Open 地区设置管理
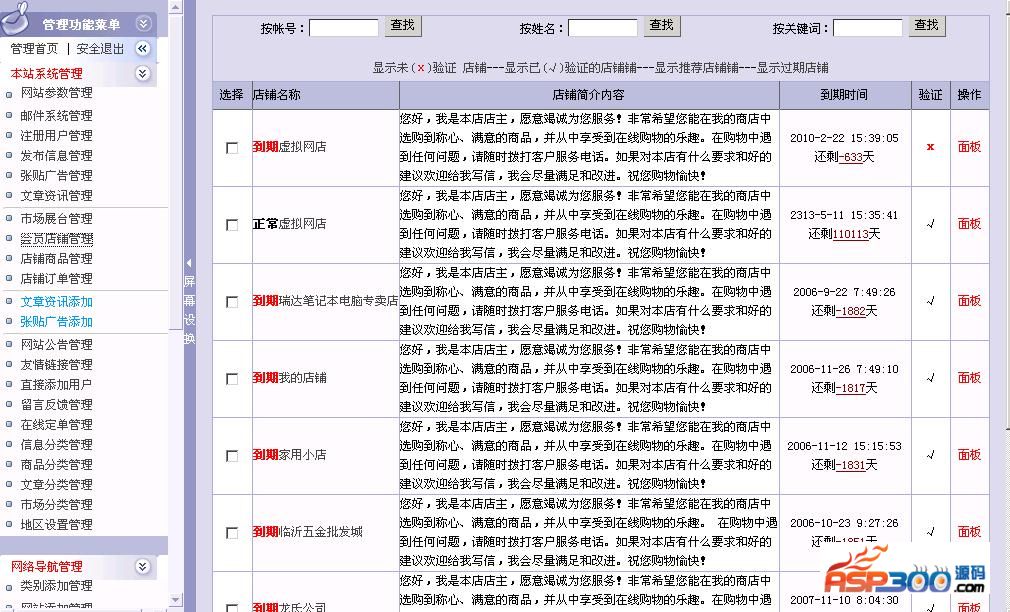The image size is (1010, 612). [56, 524]
